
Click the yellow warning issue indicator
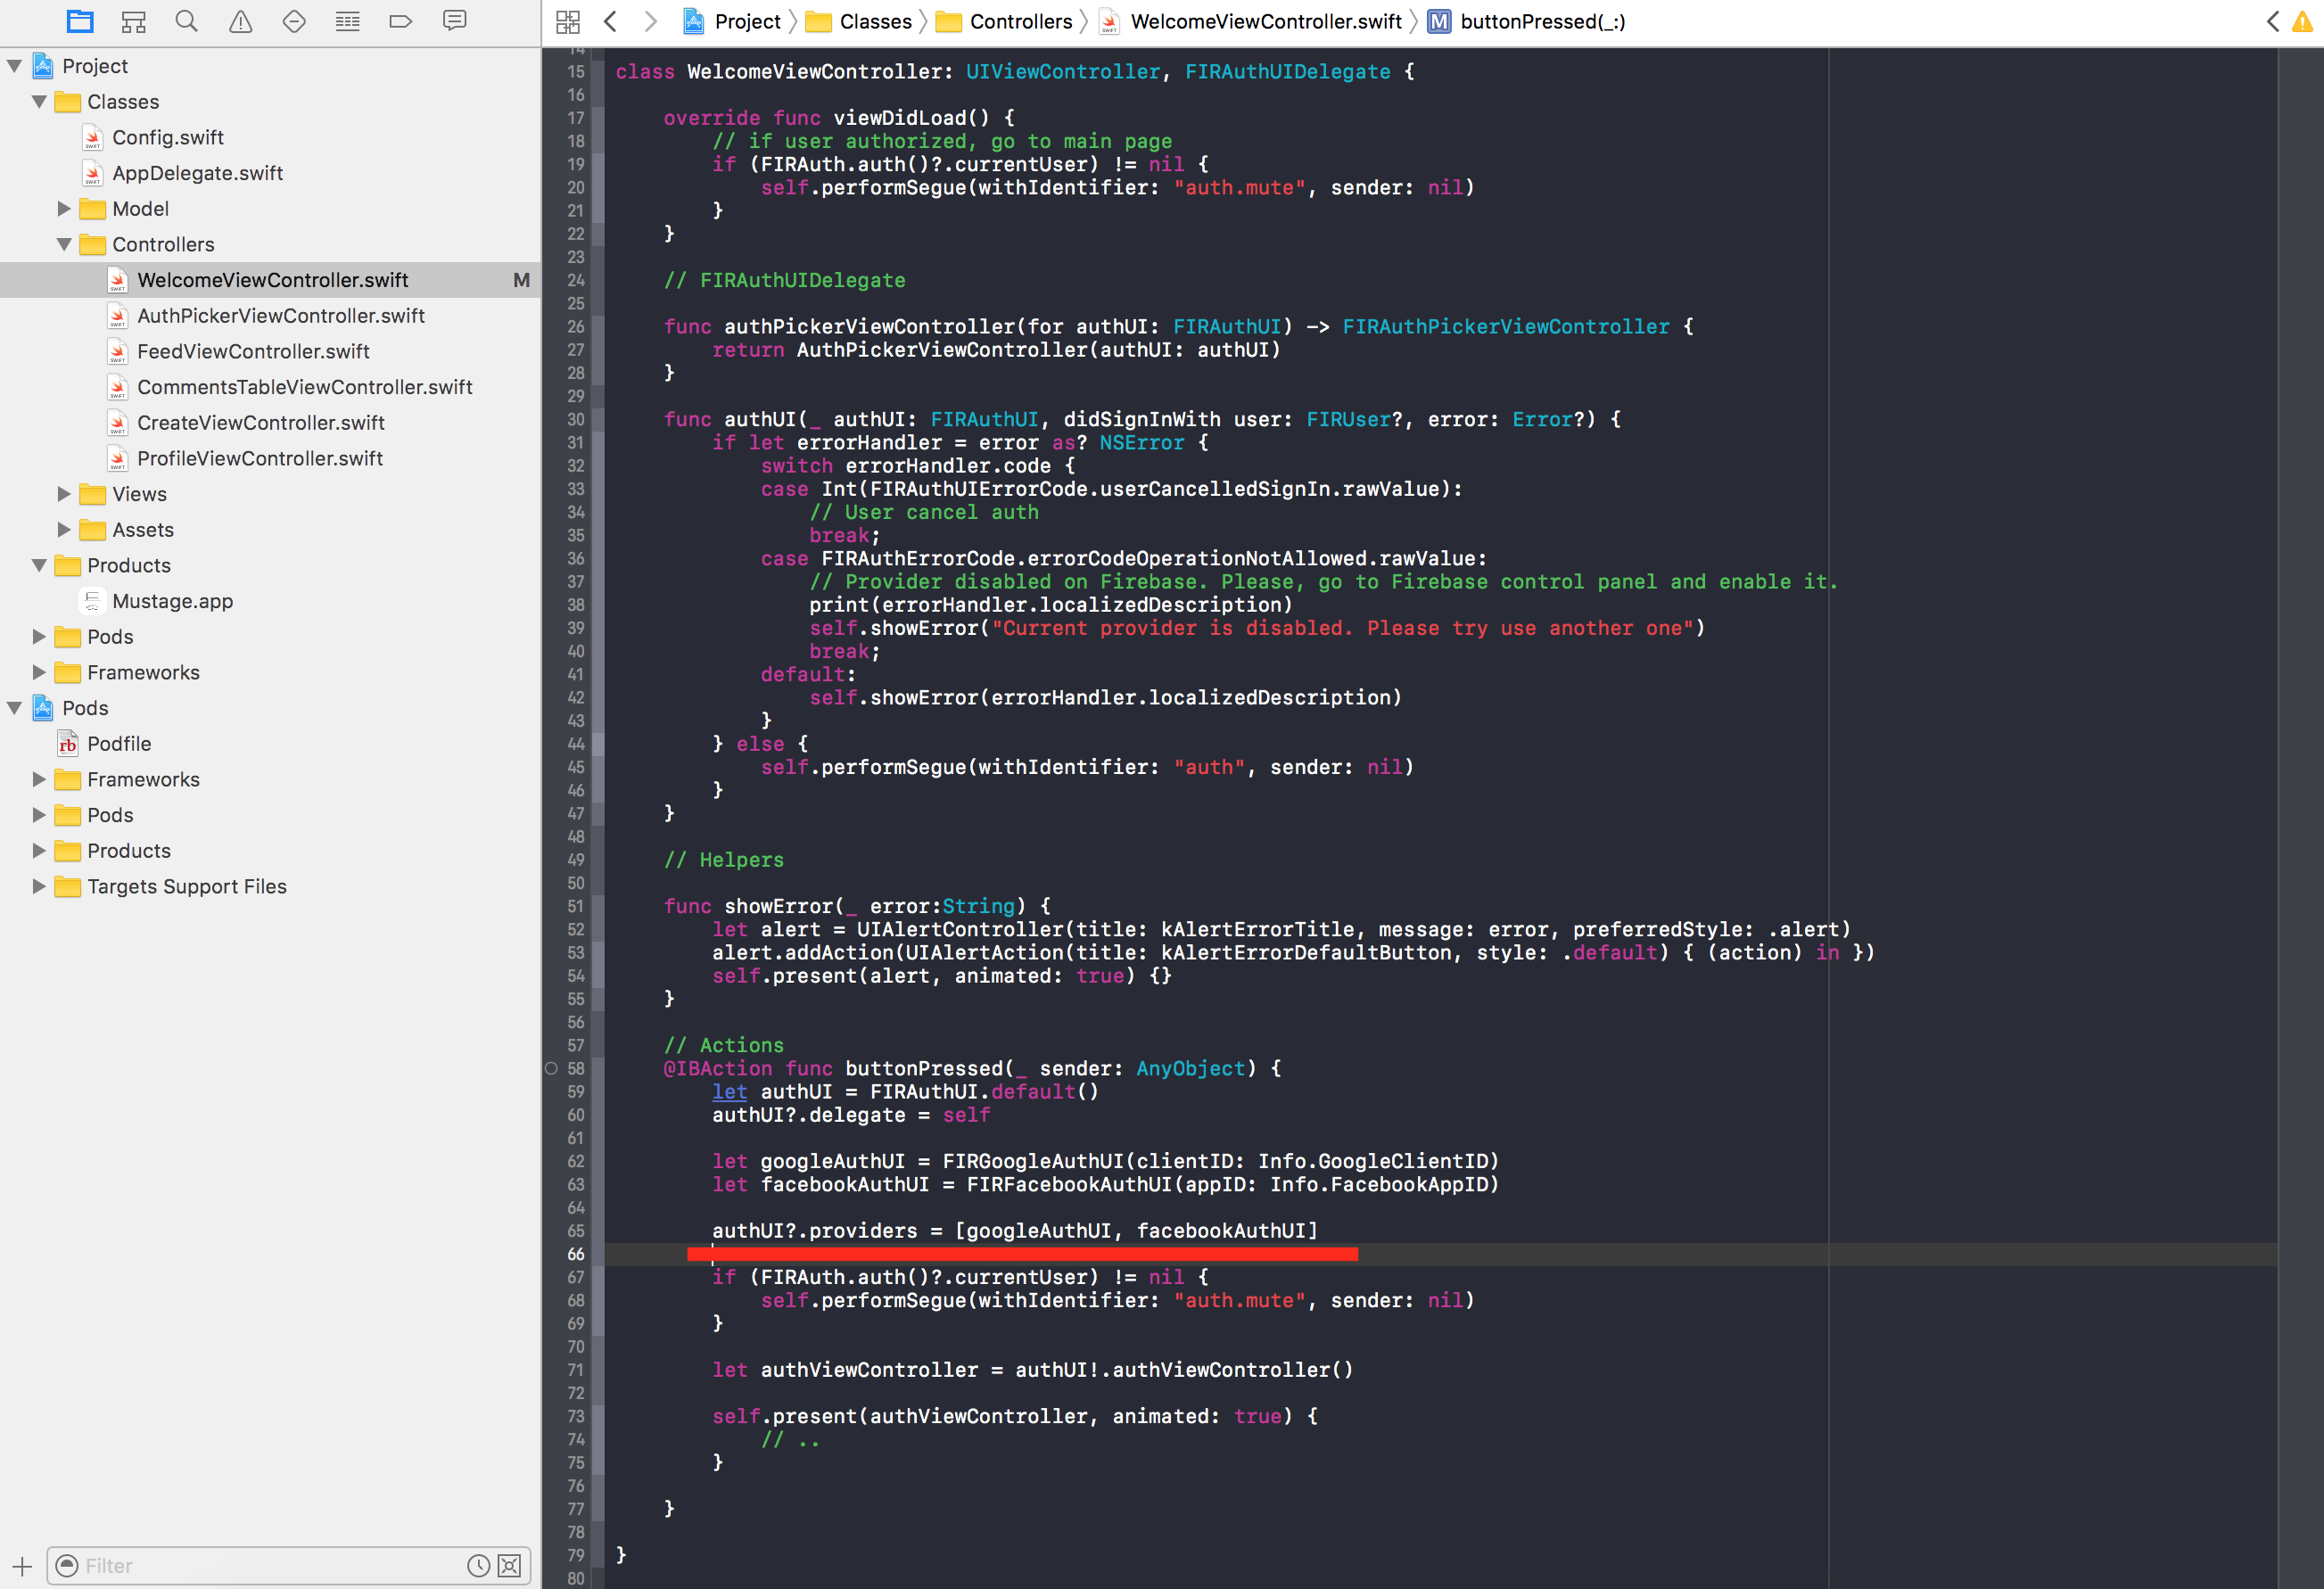pyautogui.click(x=2301, y=21)
